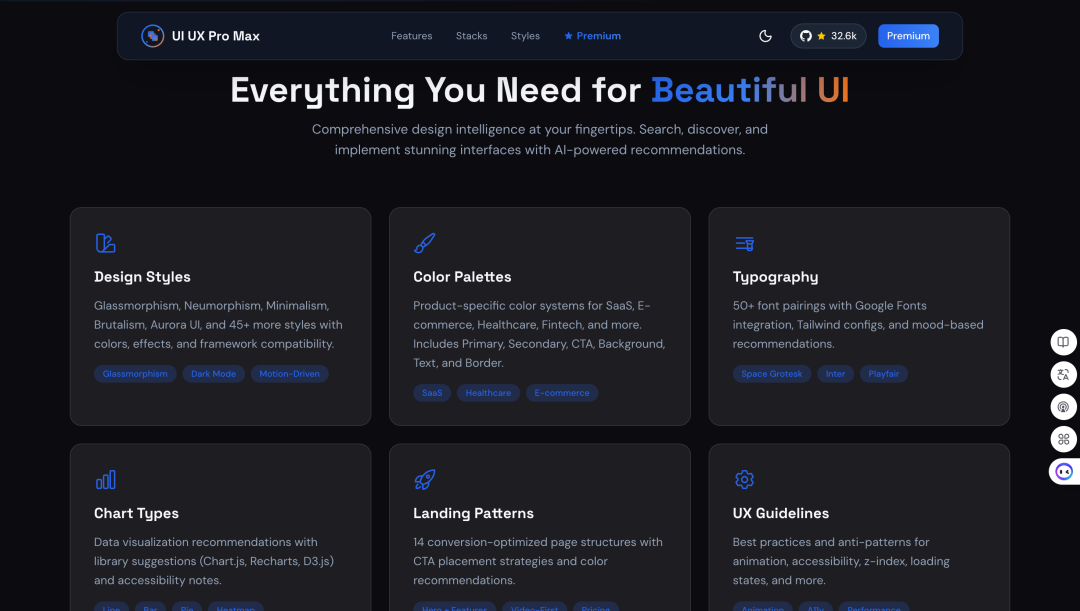This screenshot has height=611, width=1080.
Task: Toggle dark mode with the moon icon
Action: (x=766, y=36)
